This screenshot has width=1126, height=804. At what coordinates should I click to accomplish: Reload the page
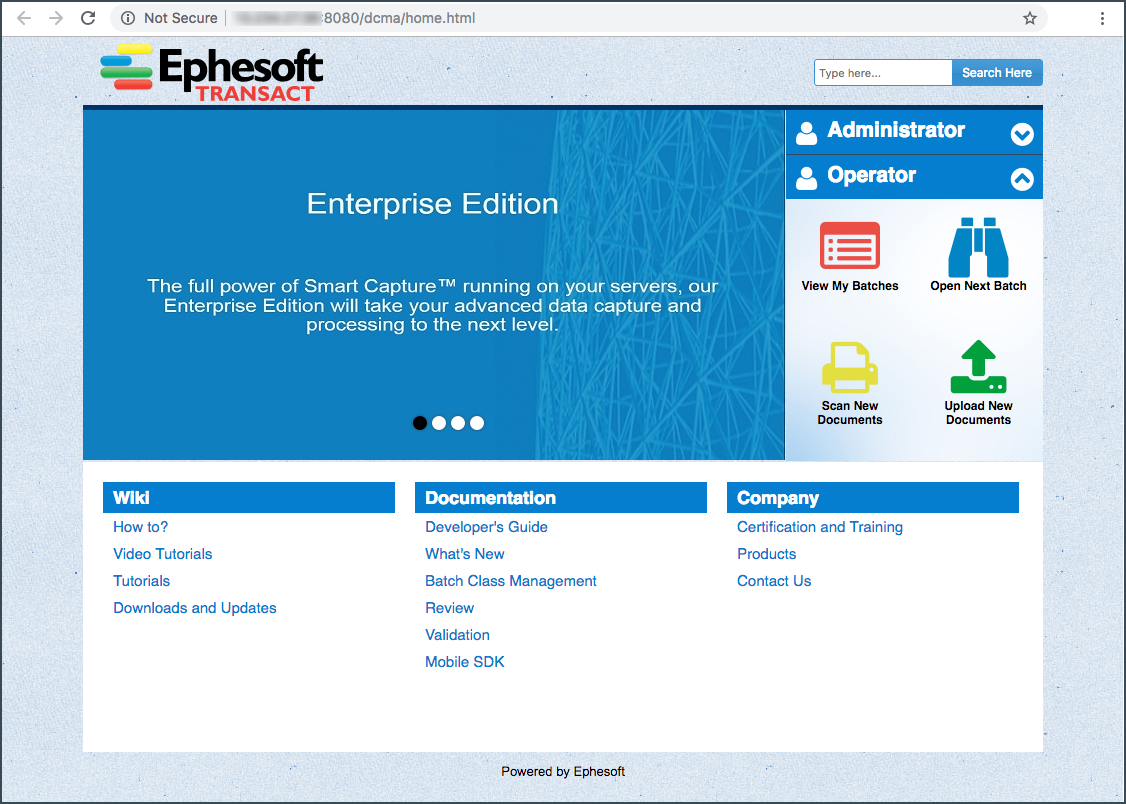point(88,18)
